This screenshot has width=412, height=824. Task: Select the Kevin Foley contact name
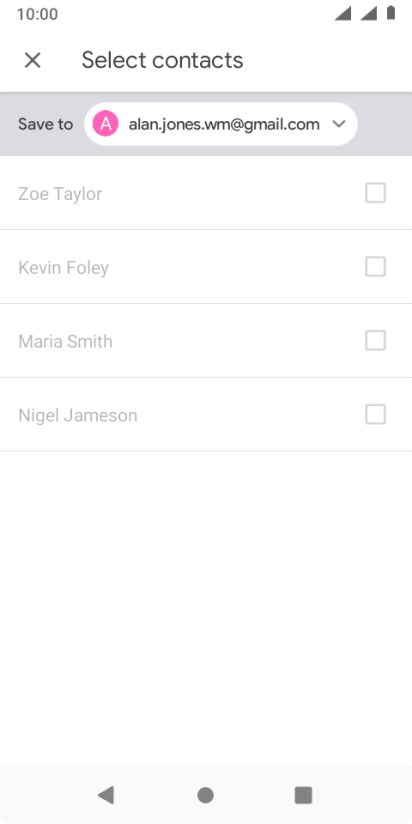(x=64, y=268)
